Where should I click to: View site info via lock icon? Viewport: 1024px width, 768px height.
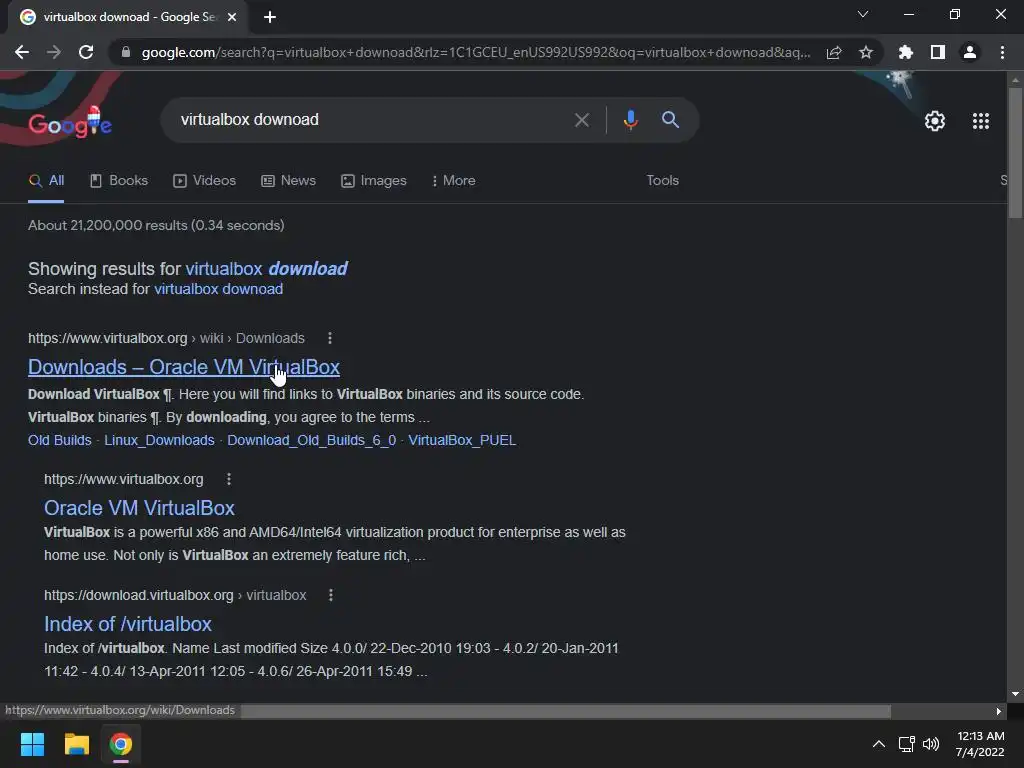(126, 52)
